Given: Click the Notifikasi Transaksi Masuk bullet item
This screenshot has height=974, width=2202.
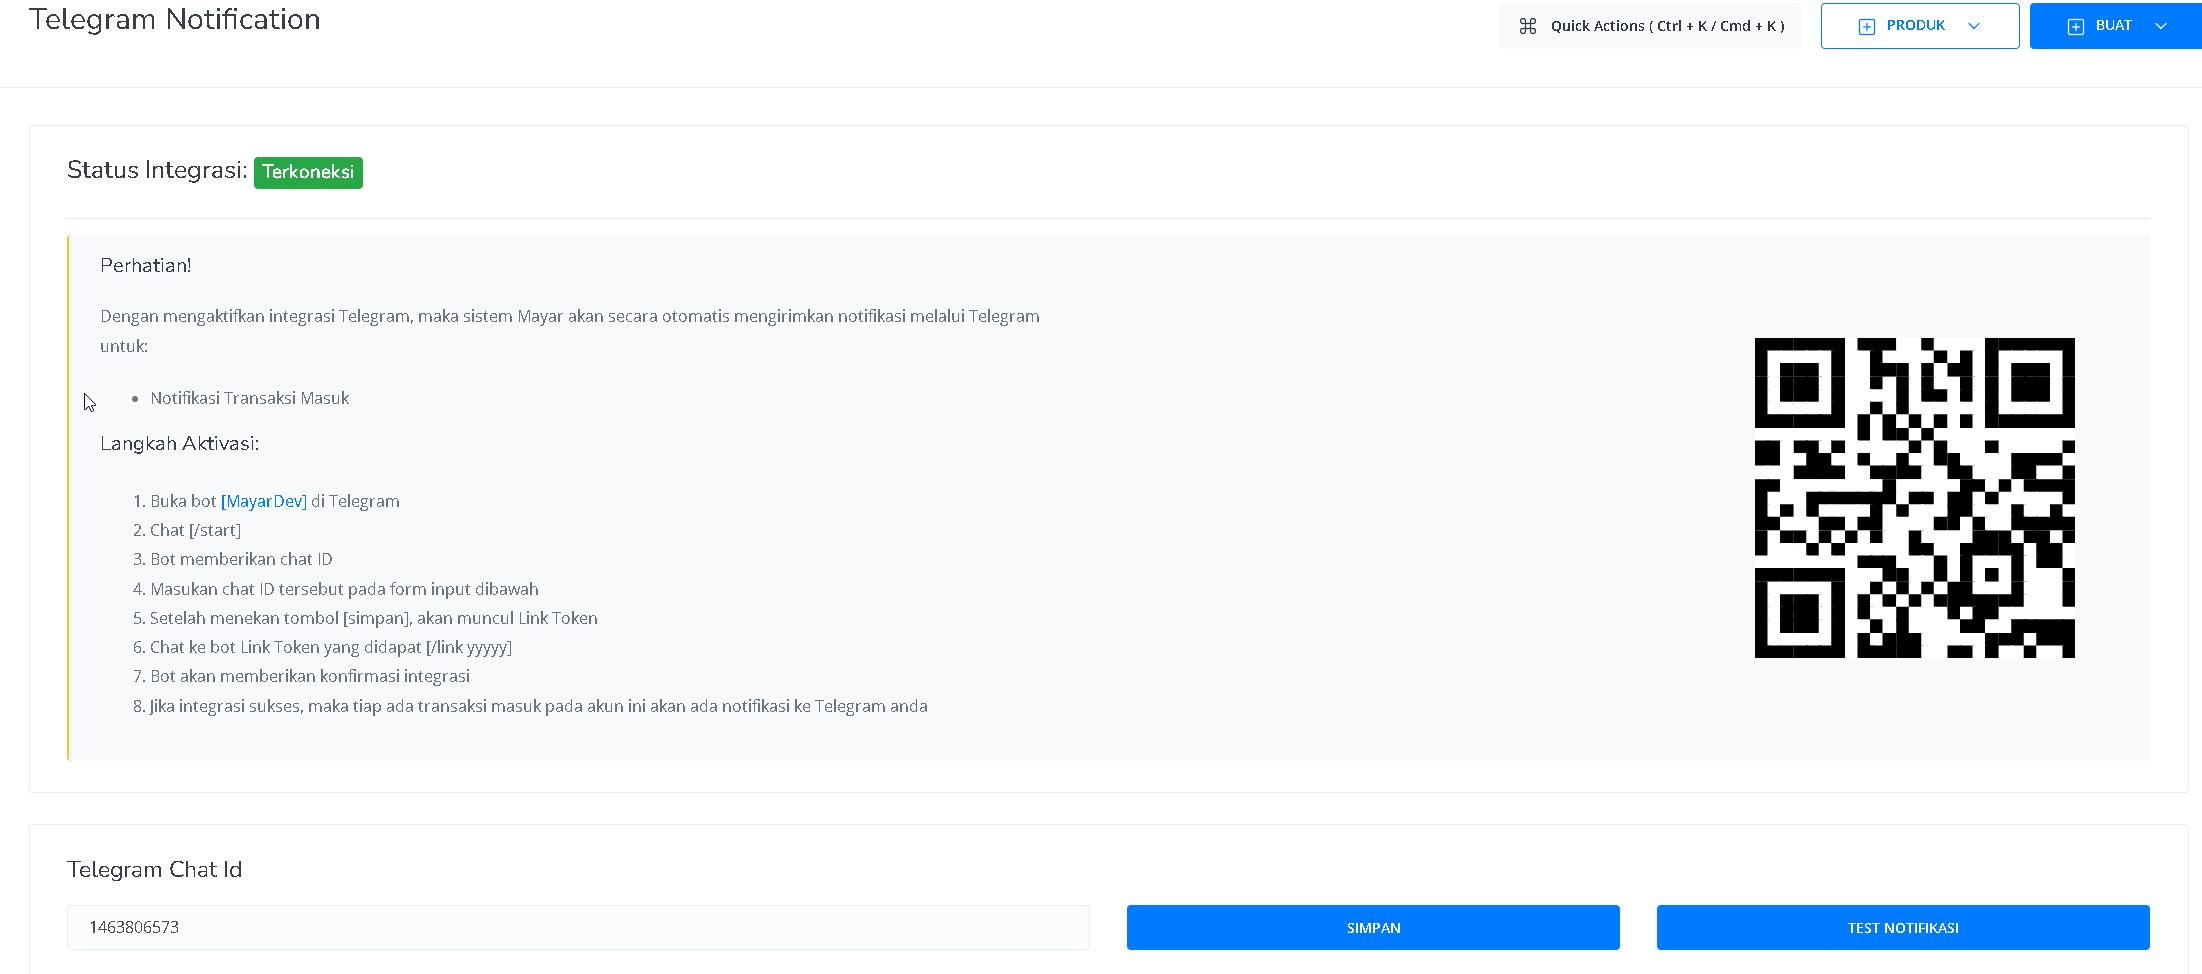Looking at the screenshot, I should (250, 398).
